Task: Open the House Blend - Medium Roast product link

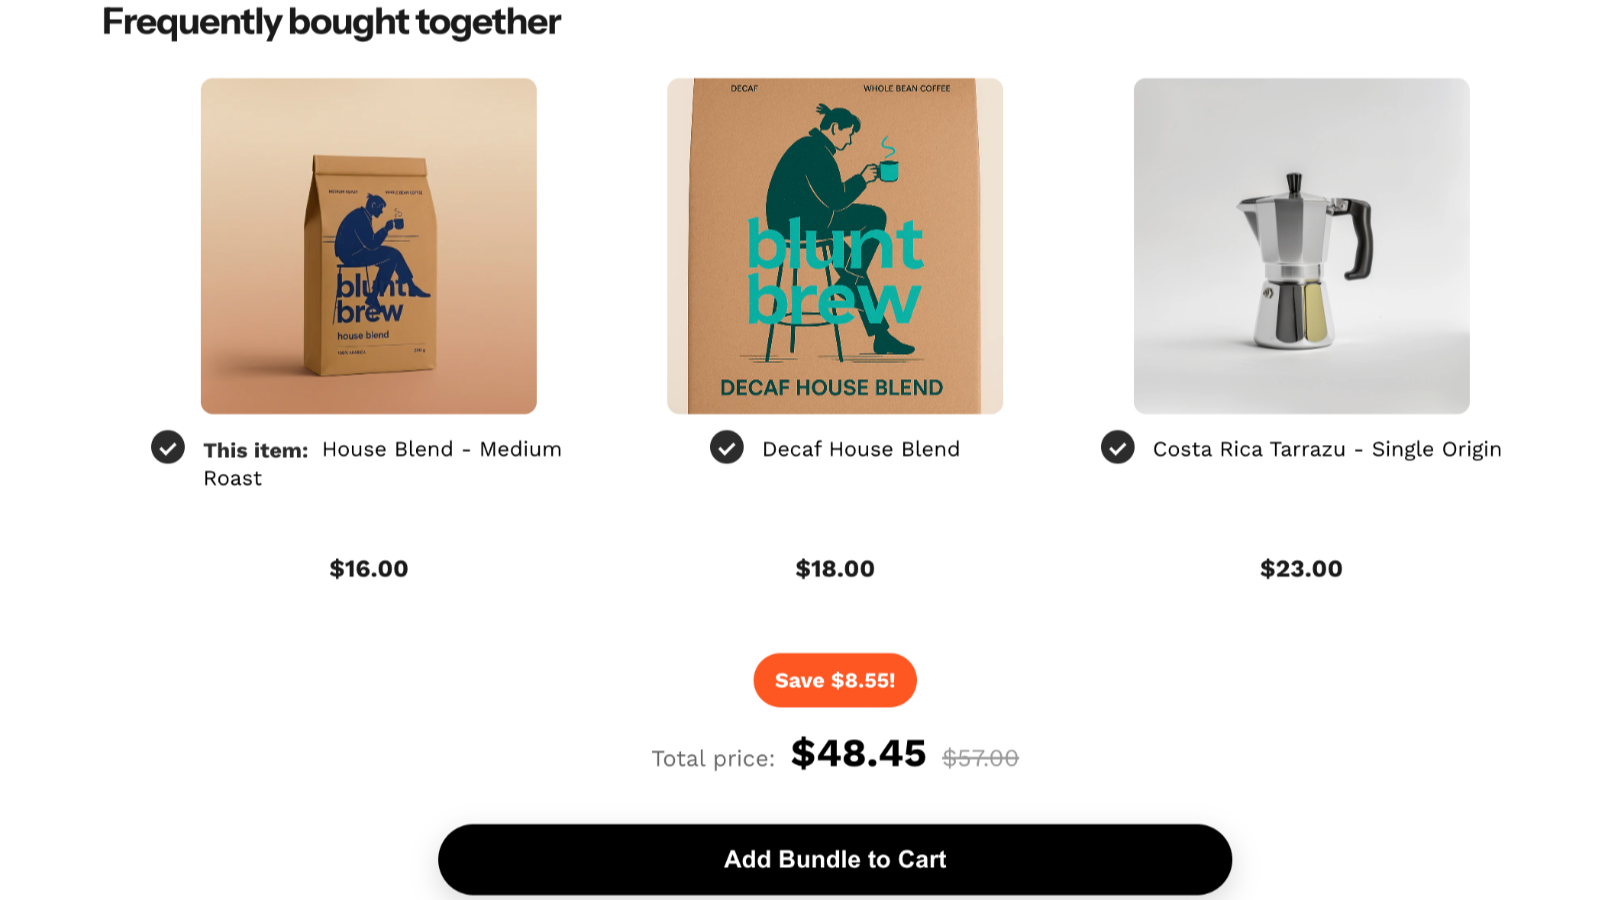Action: click(x=440, y=449)
